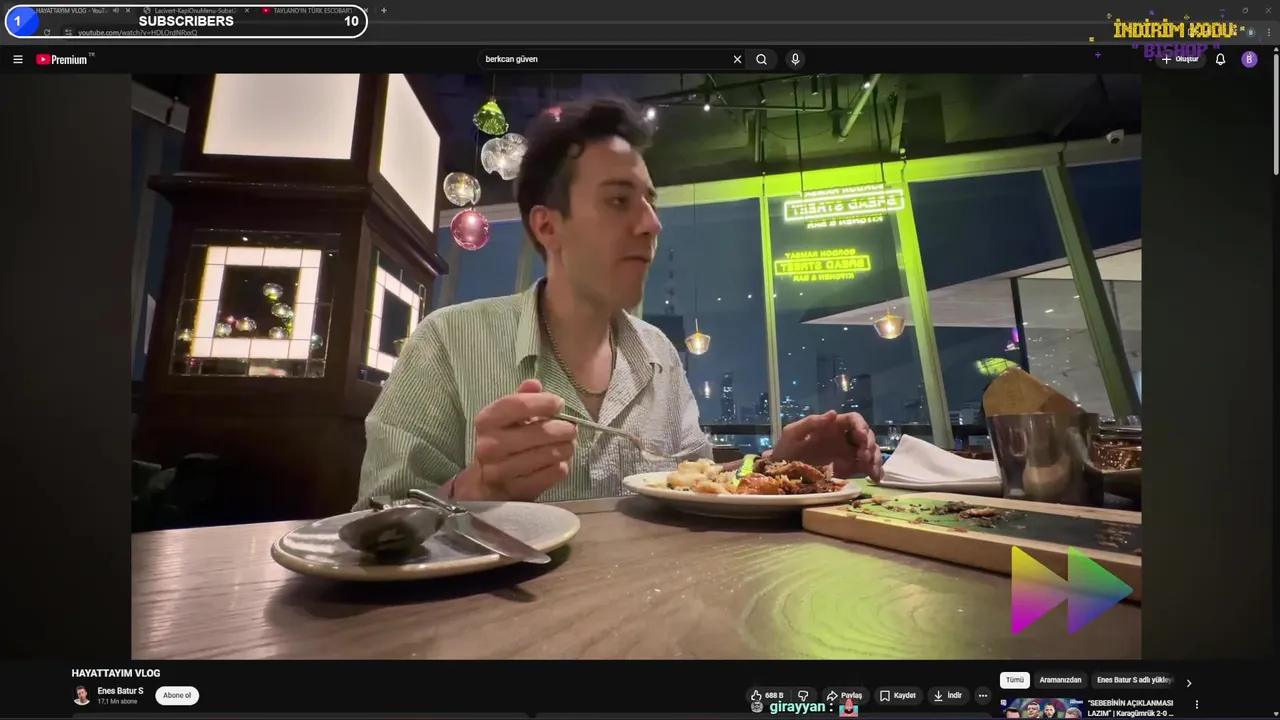Open the Enes Batur S channel avatar
Viewport: 1280px width, 720px height.
(81, 695)
